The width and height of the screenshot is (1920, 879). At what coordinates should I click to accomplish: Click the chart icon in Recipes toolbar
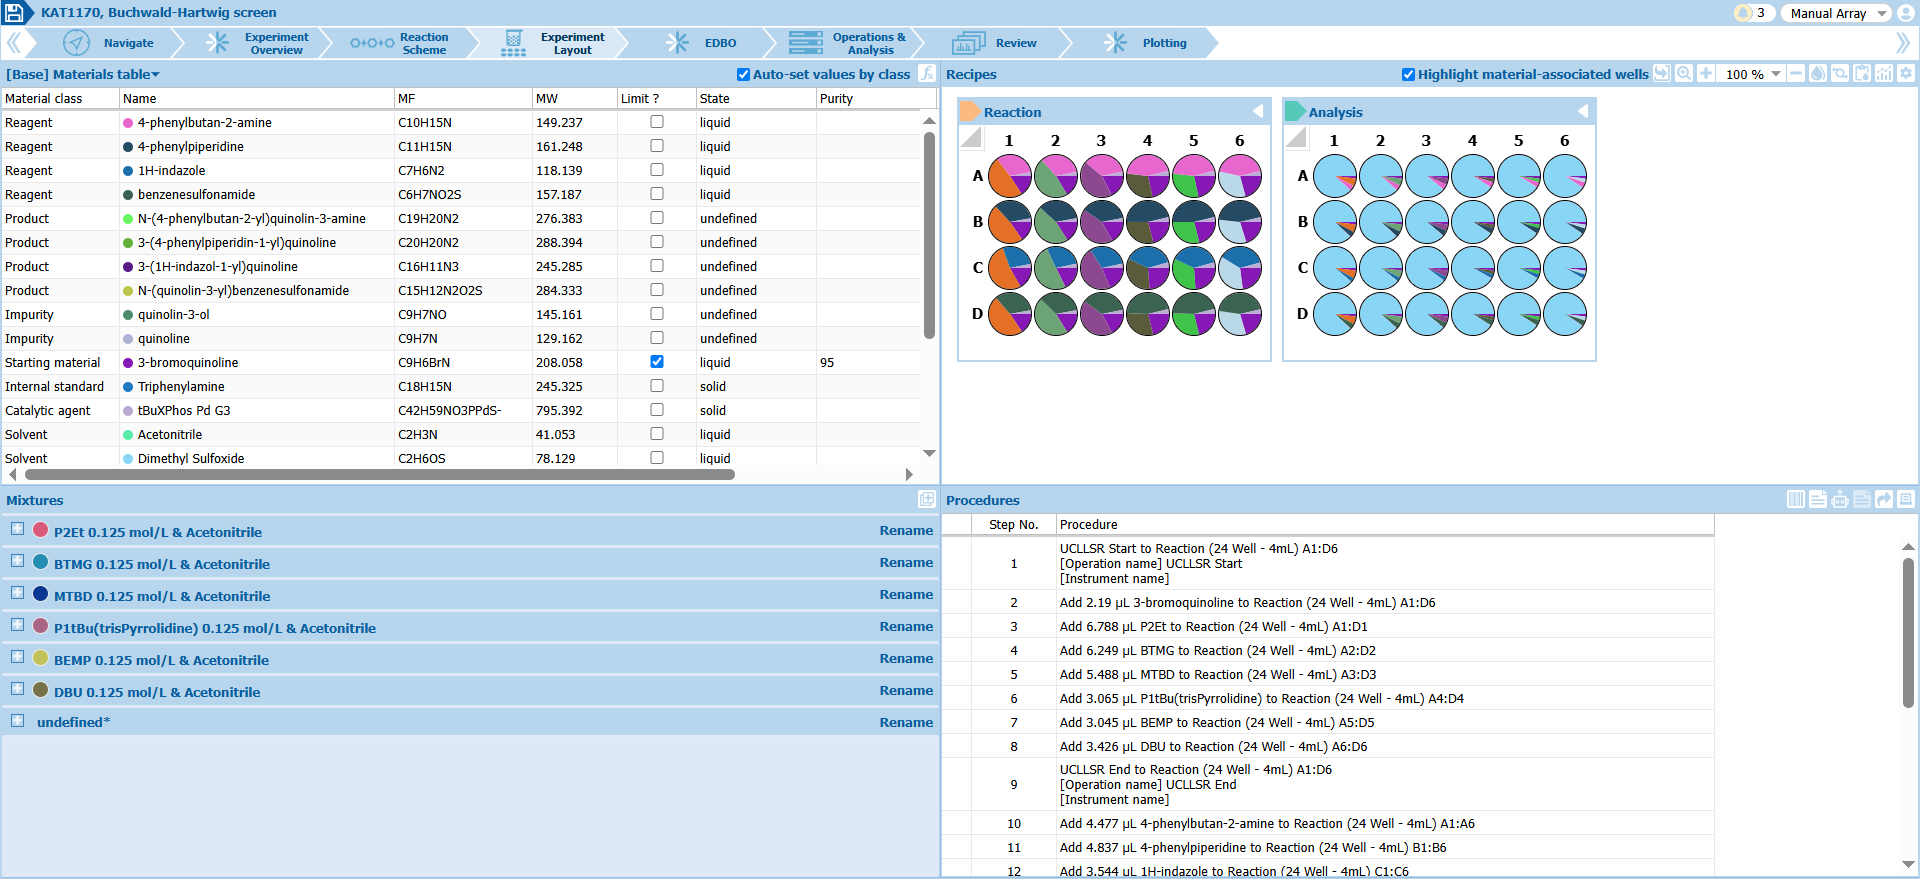pos(1884,74)
